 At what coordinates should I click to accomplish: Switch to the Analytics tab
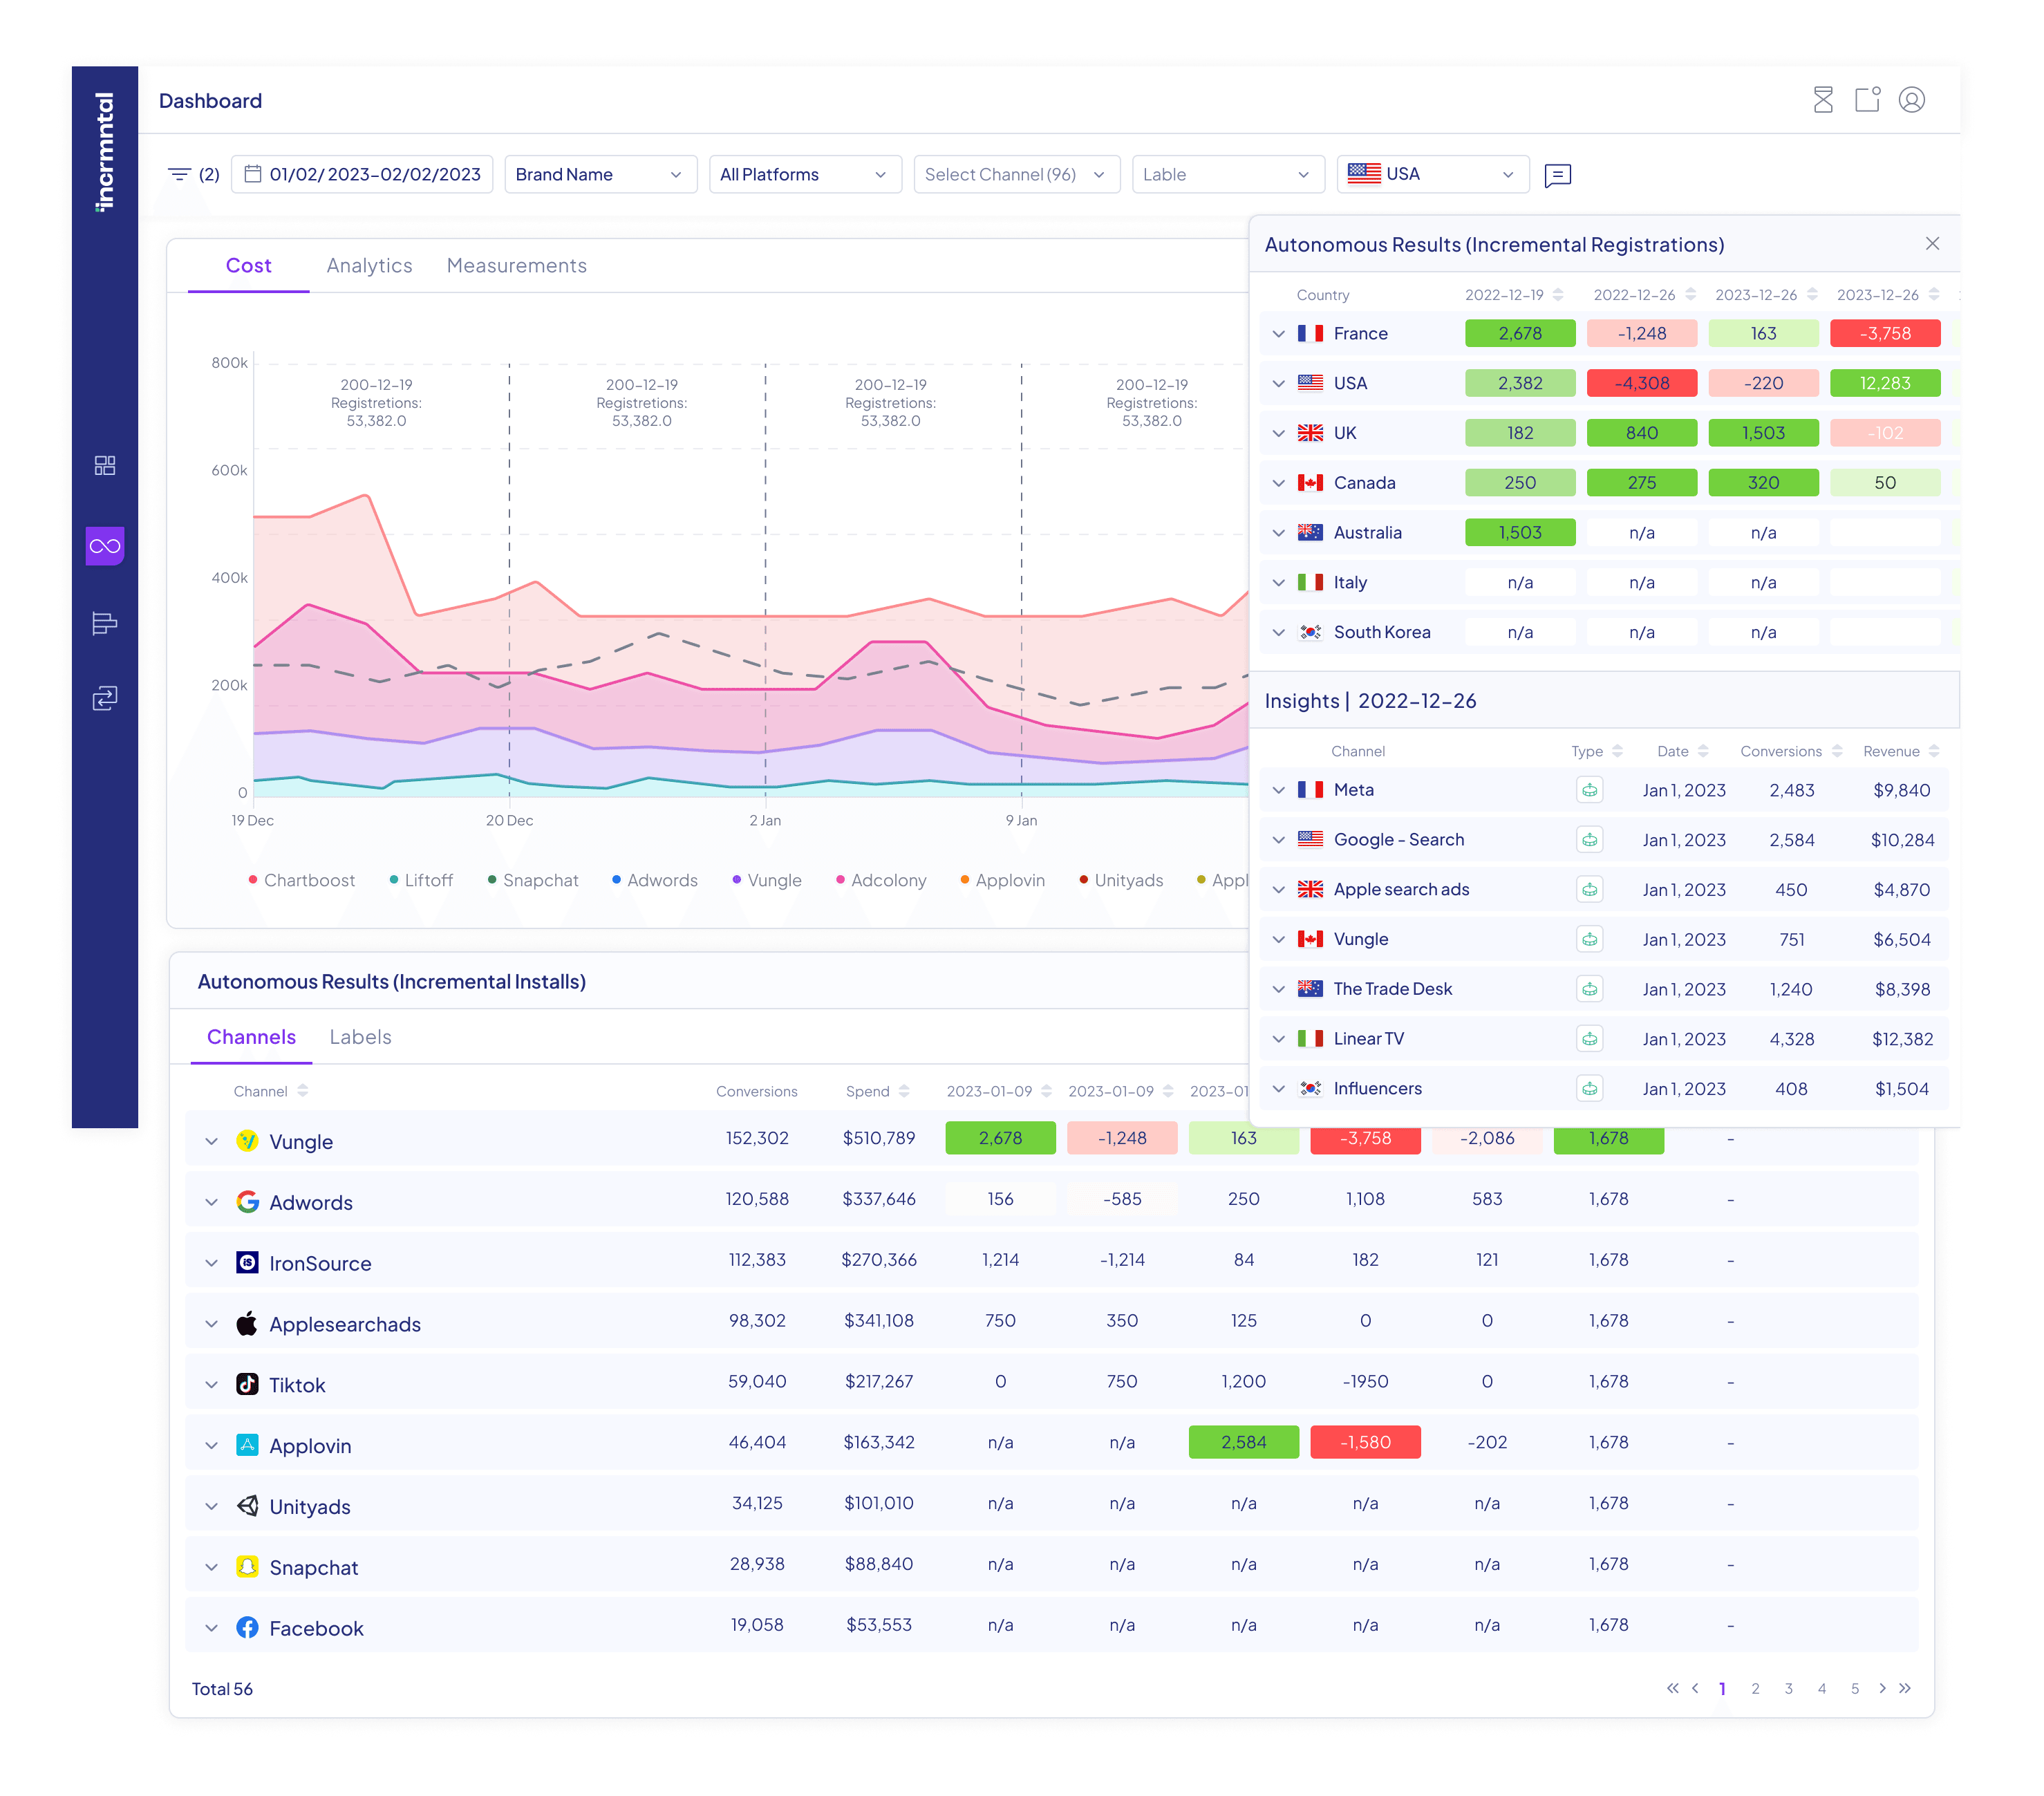pyautogui.click(x=369, y=265)
